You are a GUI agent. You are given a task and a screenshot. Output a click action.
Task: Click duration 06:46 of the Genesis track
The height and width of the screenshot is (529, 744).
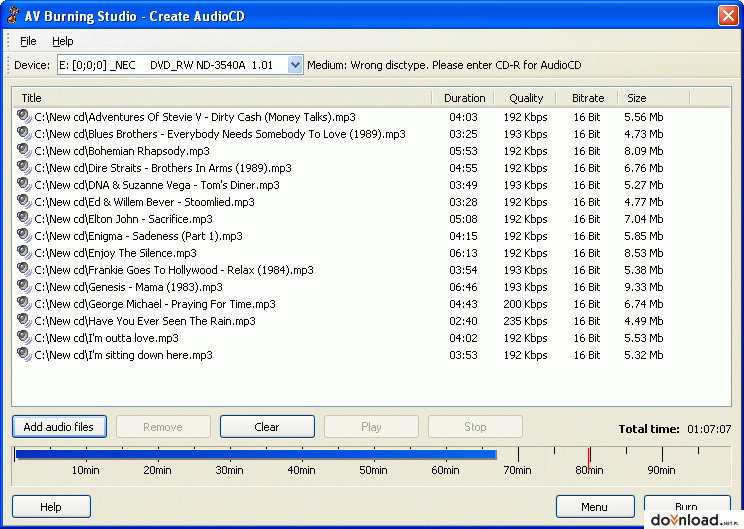(463, 288)
